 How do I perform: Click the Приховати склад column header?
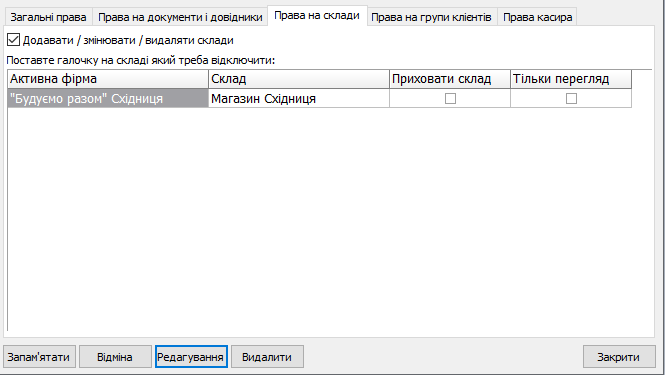pyautogui.click(x=450, y=79)
